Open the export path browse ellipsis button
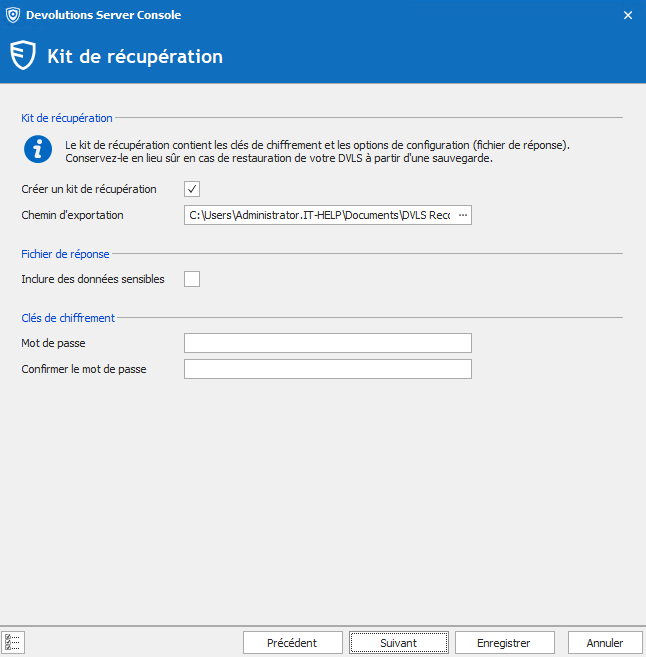This screenshot has width=646, height=657. tap(462, 215)
